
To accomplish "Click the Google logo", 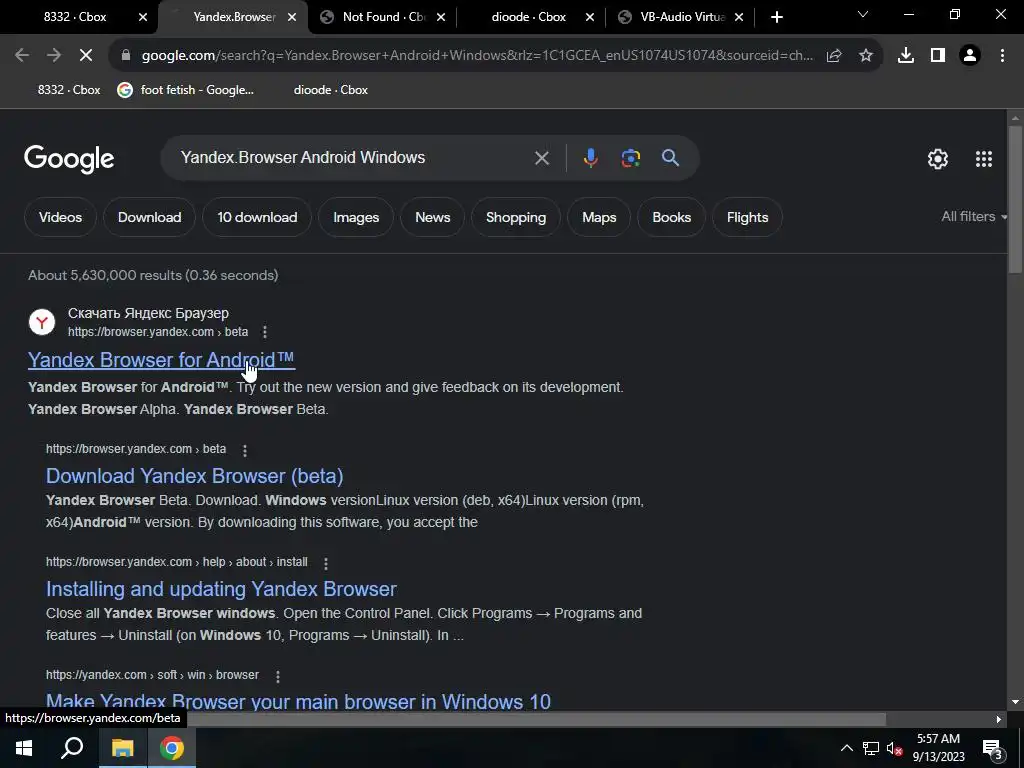I will [69, 159].
